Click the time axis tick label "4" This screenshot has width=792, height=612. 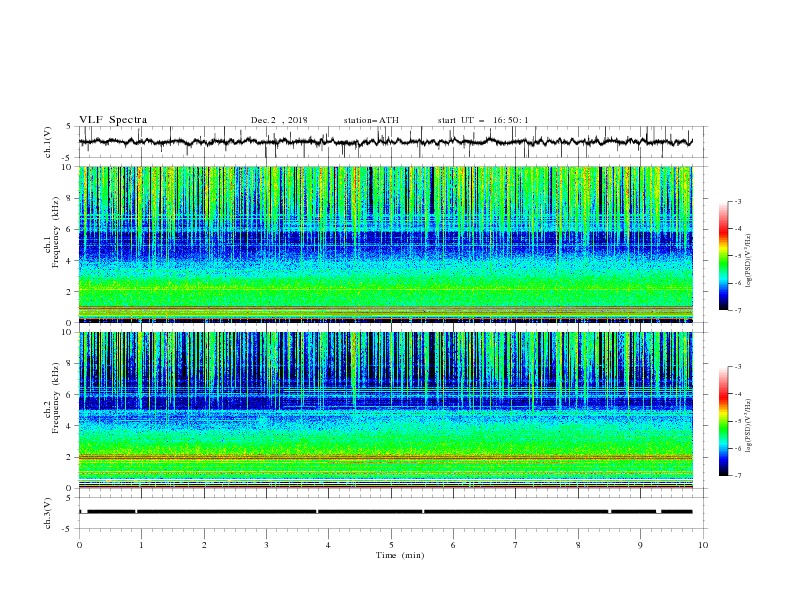click(x=328, y=545)
